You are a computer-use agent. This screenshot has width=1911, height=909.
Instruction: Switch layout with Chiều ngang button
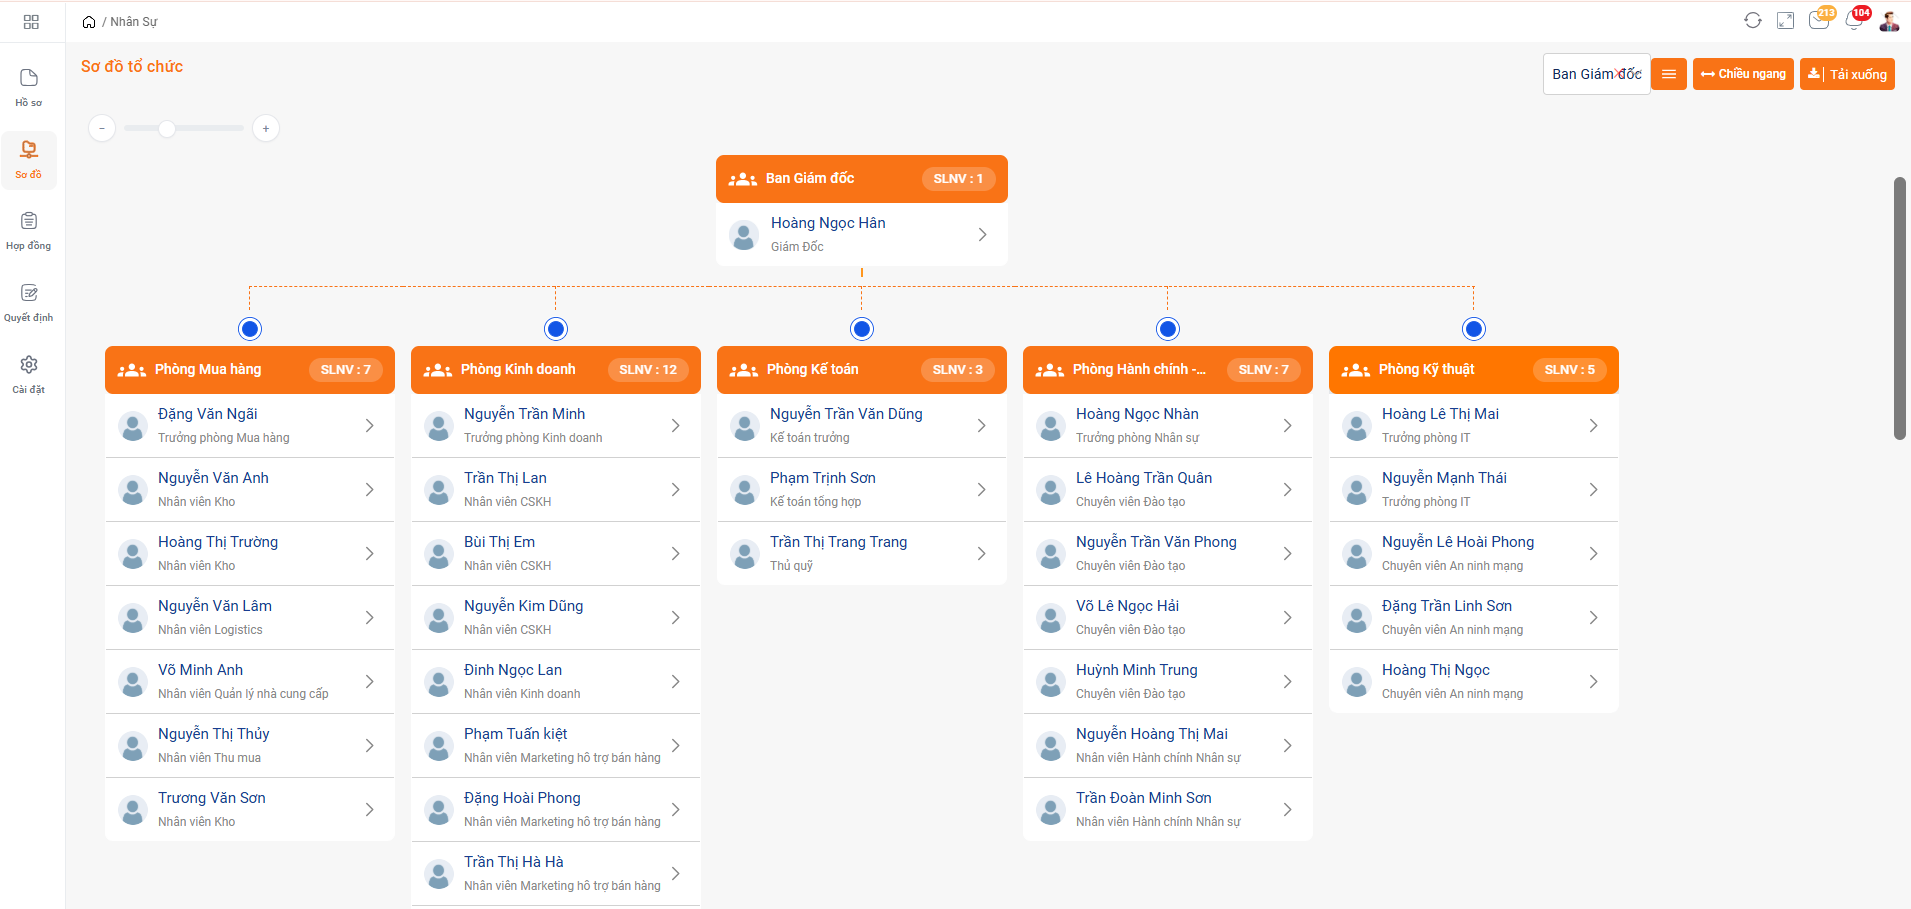click(x=1743, y=74)
